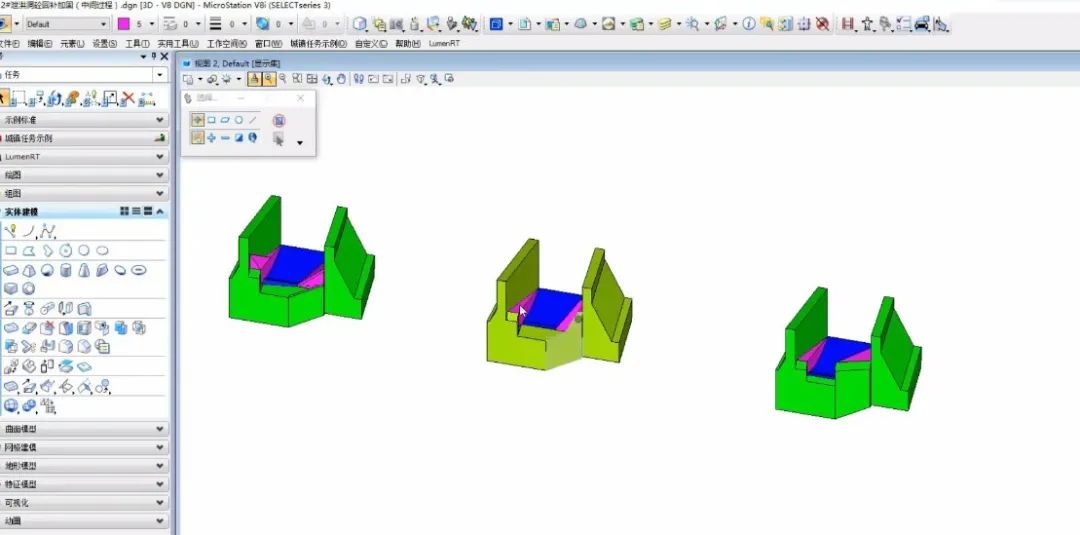The height and width of the screenshot is (535, 1080).
Task: Click the magenta active color swatch
Action: [124, 23]
